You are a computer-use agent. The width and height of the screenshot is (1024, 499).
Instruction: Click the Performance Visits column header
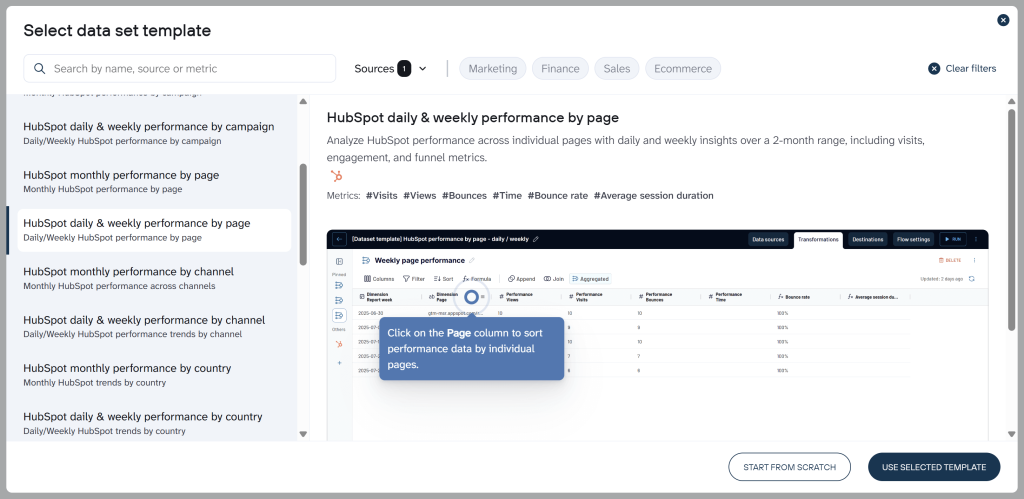click(596, 297)
